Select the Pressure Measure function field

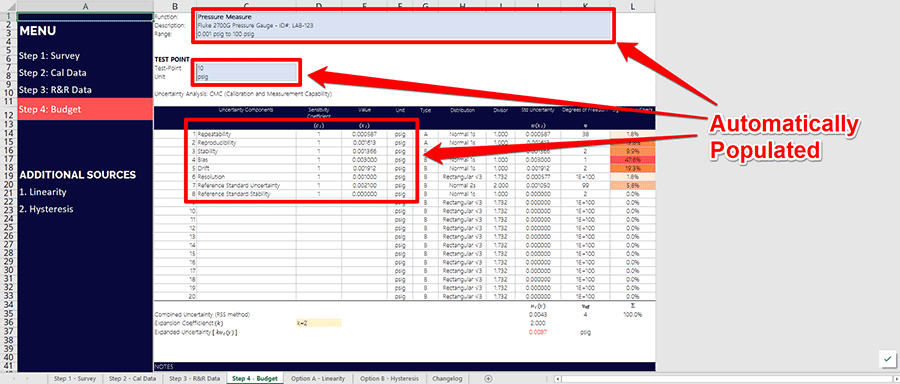[x=404, y=17]
